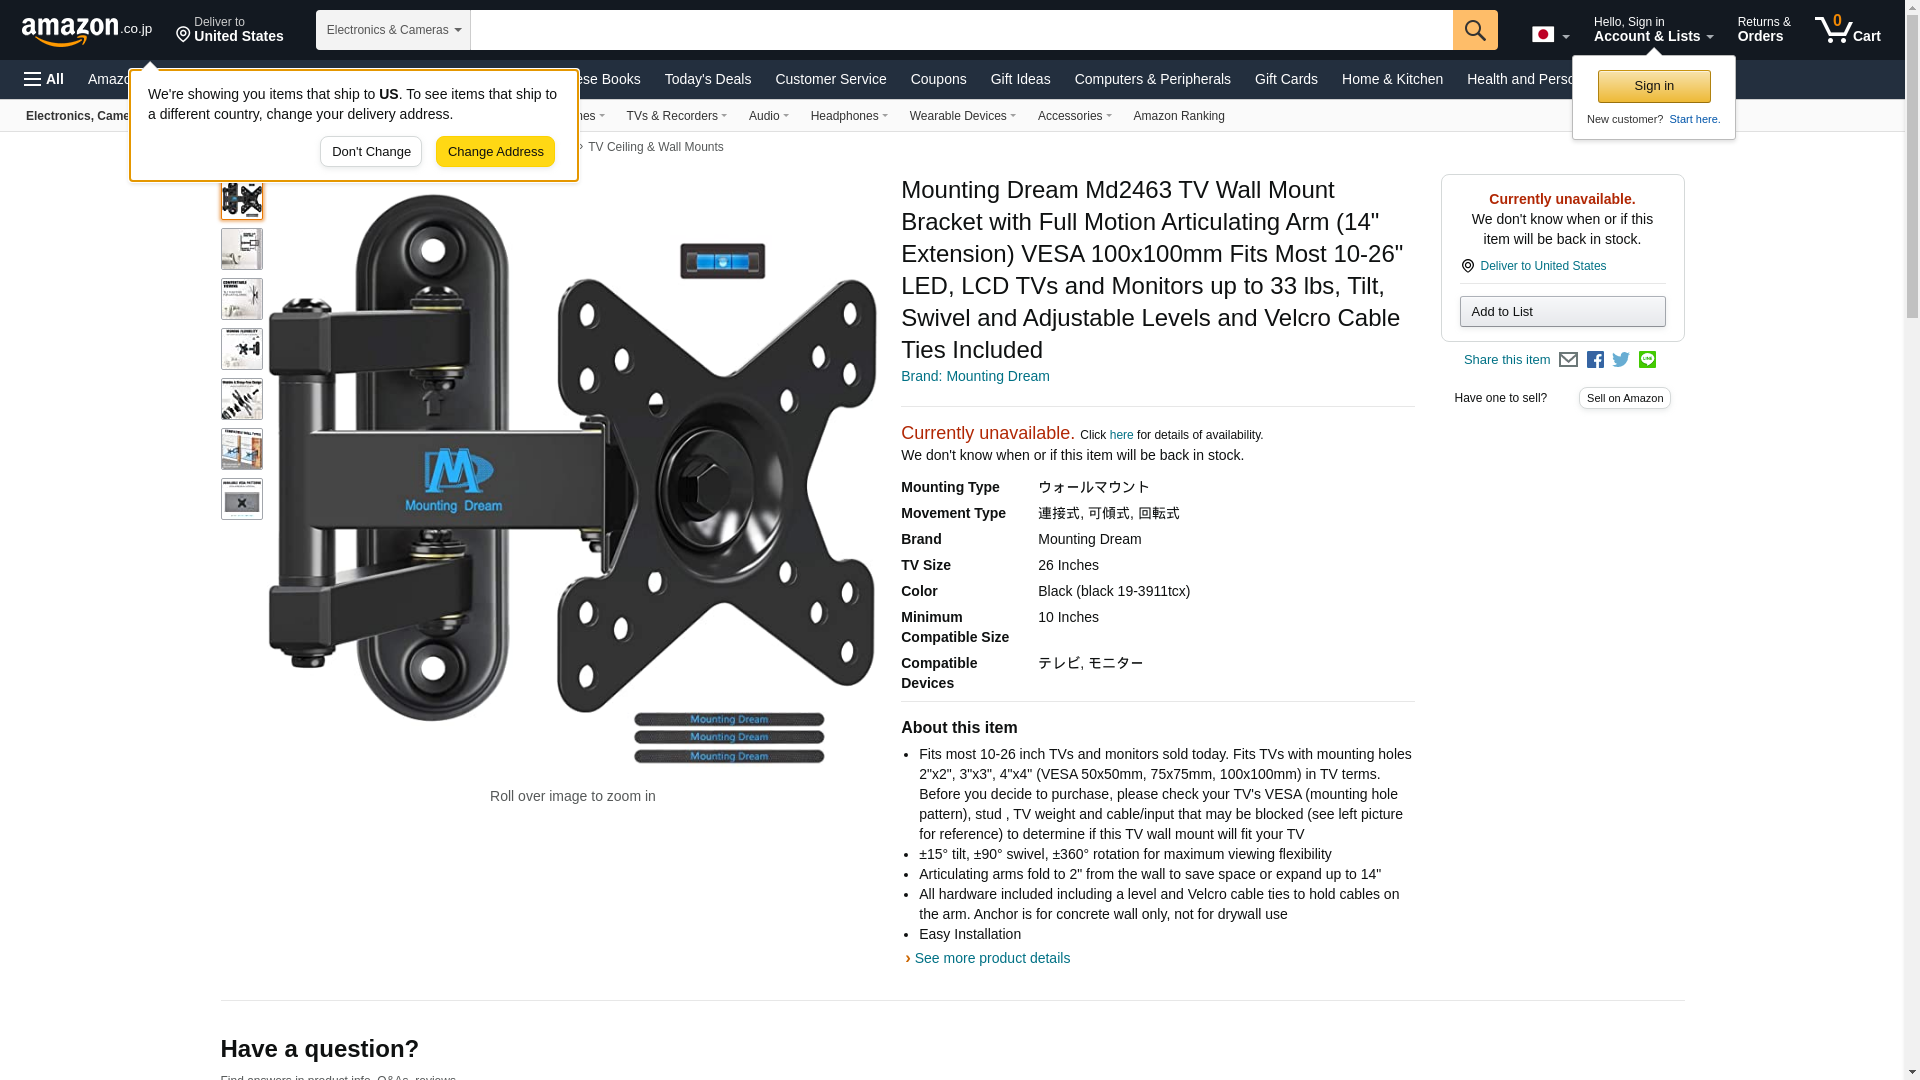The height and width of the screenshot is (1080, 1920).
Task: Open the cart icon
Action: coord(1848,30)
